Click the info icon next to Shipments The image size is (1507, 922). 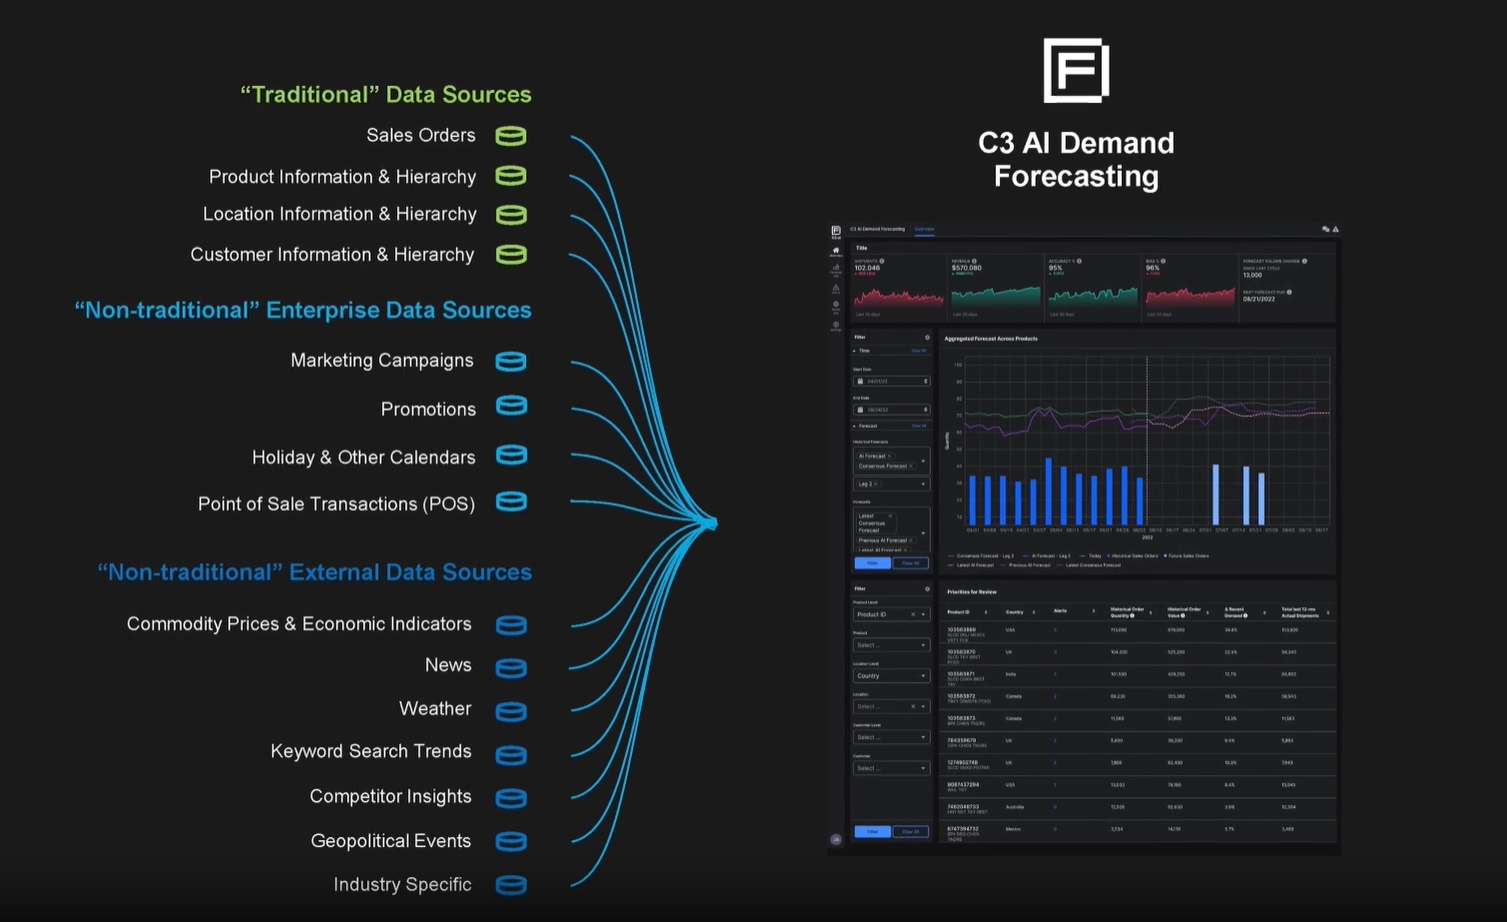[x=882, y=261]
